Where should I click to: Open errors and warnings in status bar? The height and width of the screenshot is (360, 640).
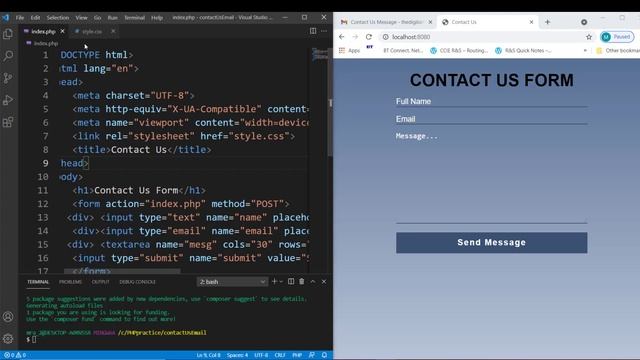(15, 355)
